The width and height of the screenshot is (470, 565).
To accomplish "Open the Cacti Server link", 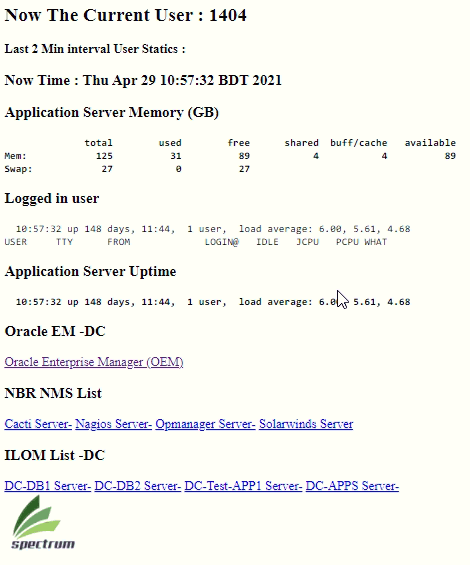I will (38, 424).
